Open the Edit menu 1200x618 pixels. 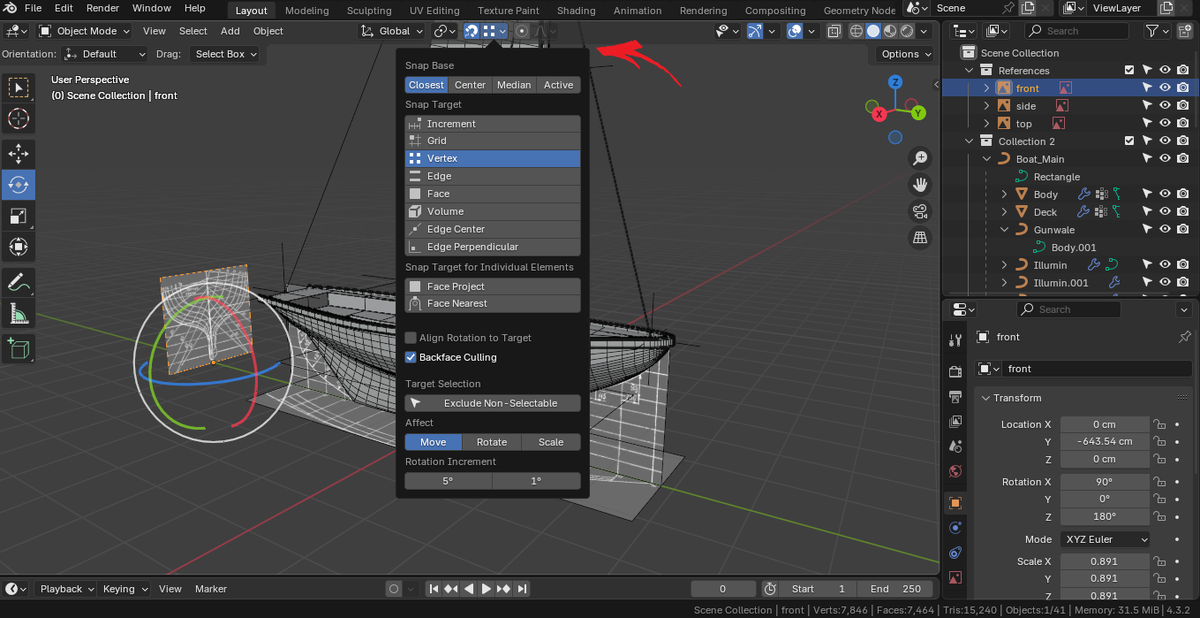[63, 8]
